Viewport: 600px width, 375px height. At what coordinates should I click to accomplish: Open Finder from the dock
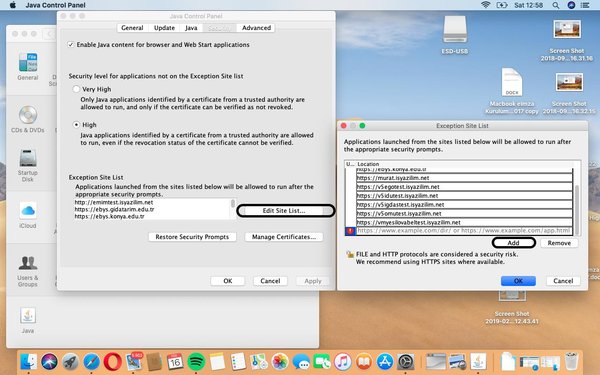pos(28,361)
